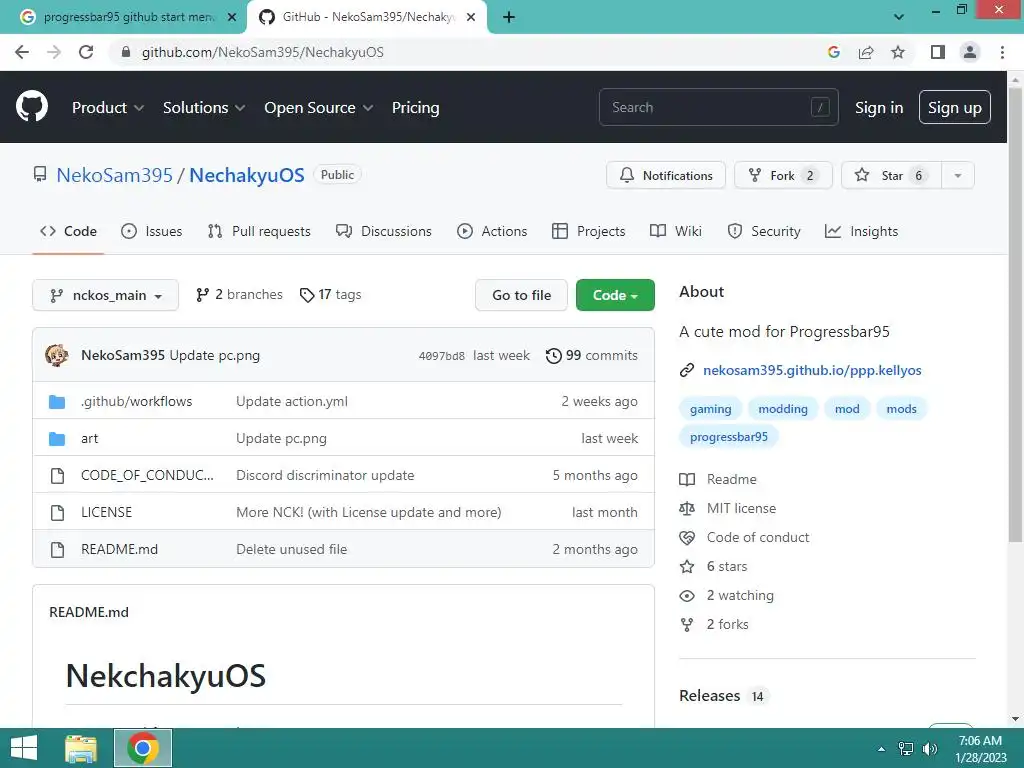This screenshot has height=768, width=1024.
Task: Open File Explorer from the taskbar
Action: [81, 748]
